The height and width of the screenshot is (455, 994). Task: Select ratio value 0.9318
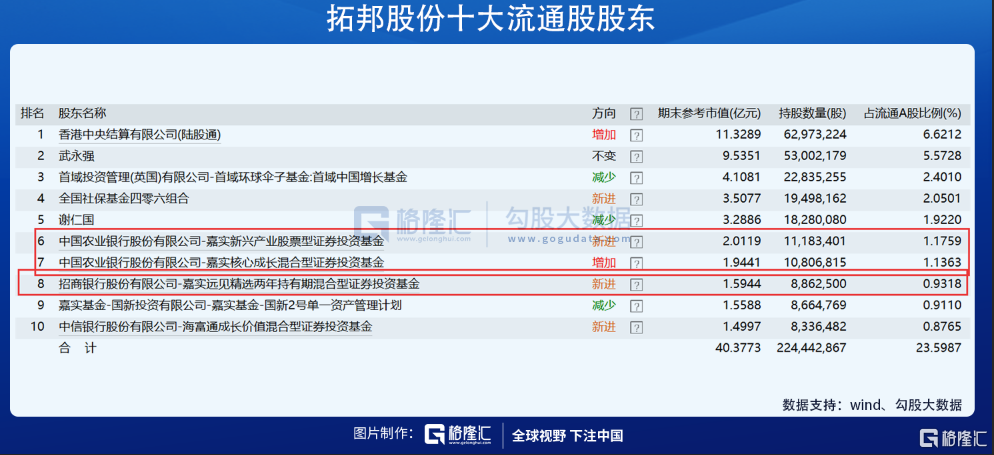tap(942, 285)
